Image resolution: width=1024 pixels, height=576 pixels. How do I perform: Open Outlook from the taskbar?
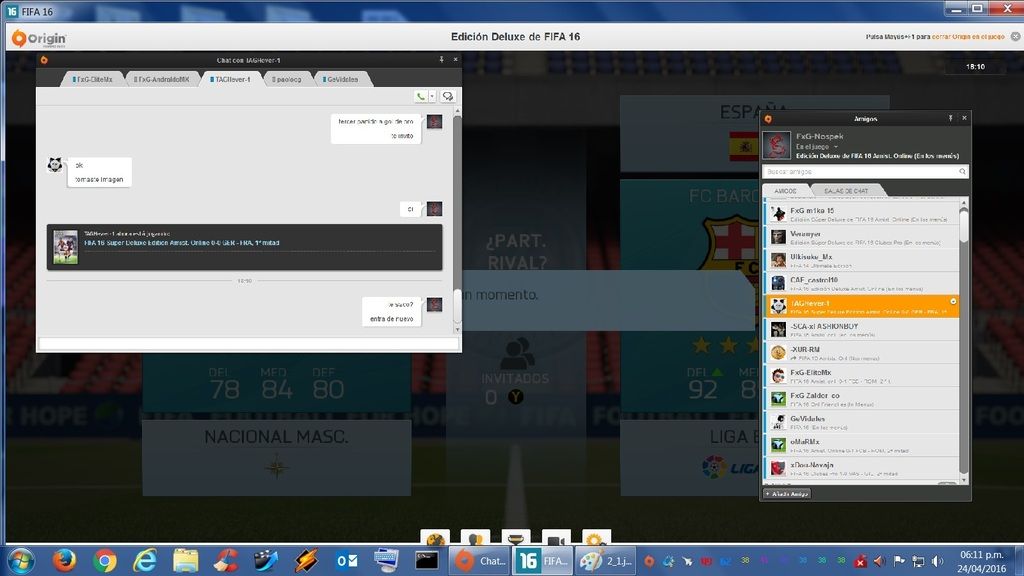point(346,561)
